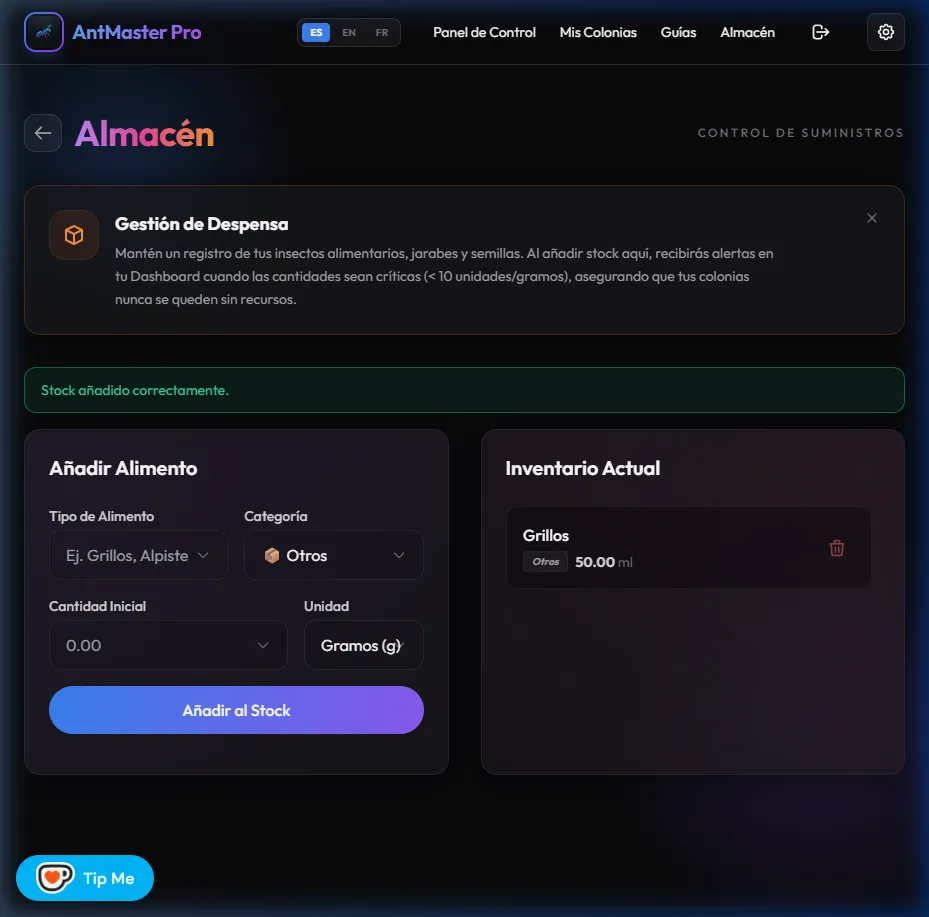Open the Unidad dropdown showing Gramos

pyautogui.click(x=363, y=645)
